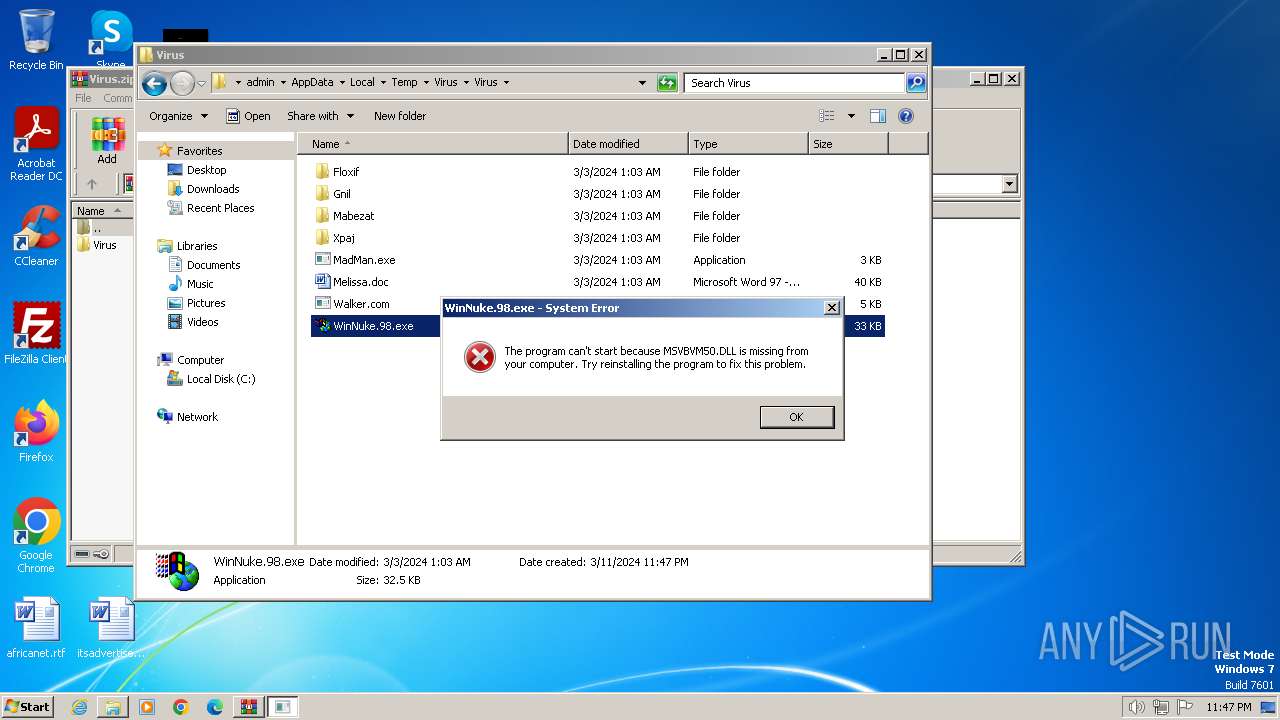
Task: Open the CCleaner desktop shortcut
Action: tap(36, 236)
